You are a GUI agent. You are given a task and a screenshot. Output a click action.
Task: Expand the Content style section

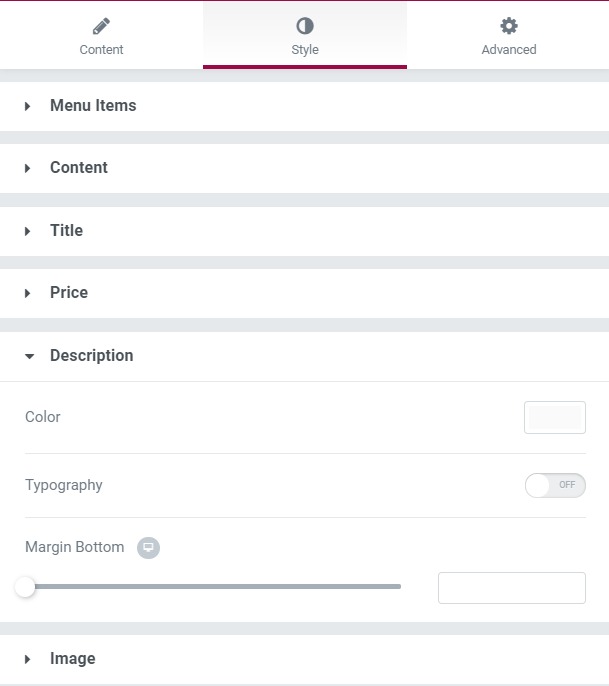(304, 168)
